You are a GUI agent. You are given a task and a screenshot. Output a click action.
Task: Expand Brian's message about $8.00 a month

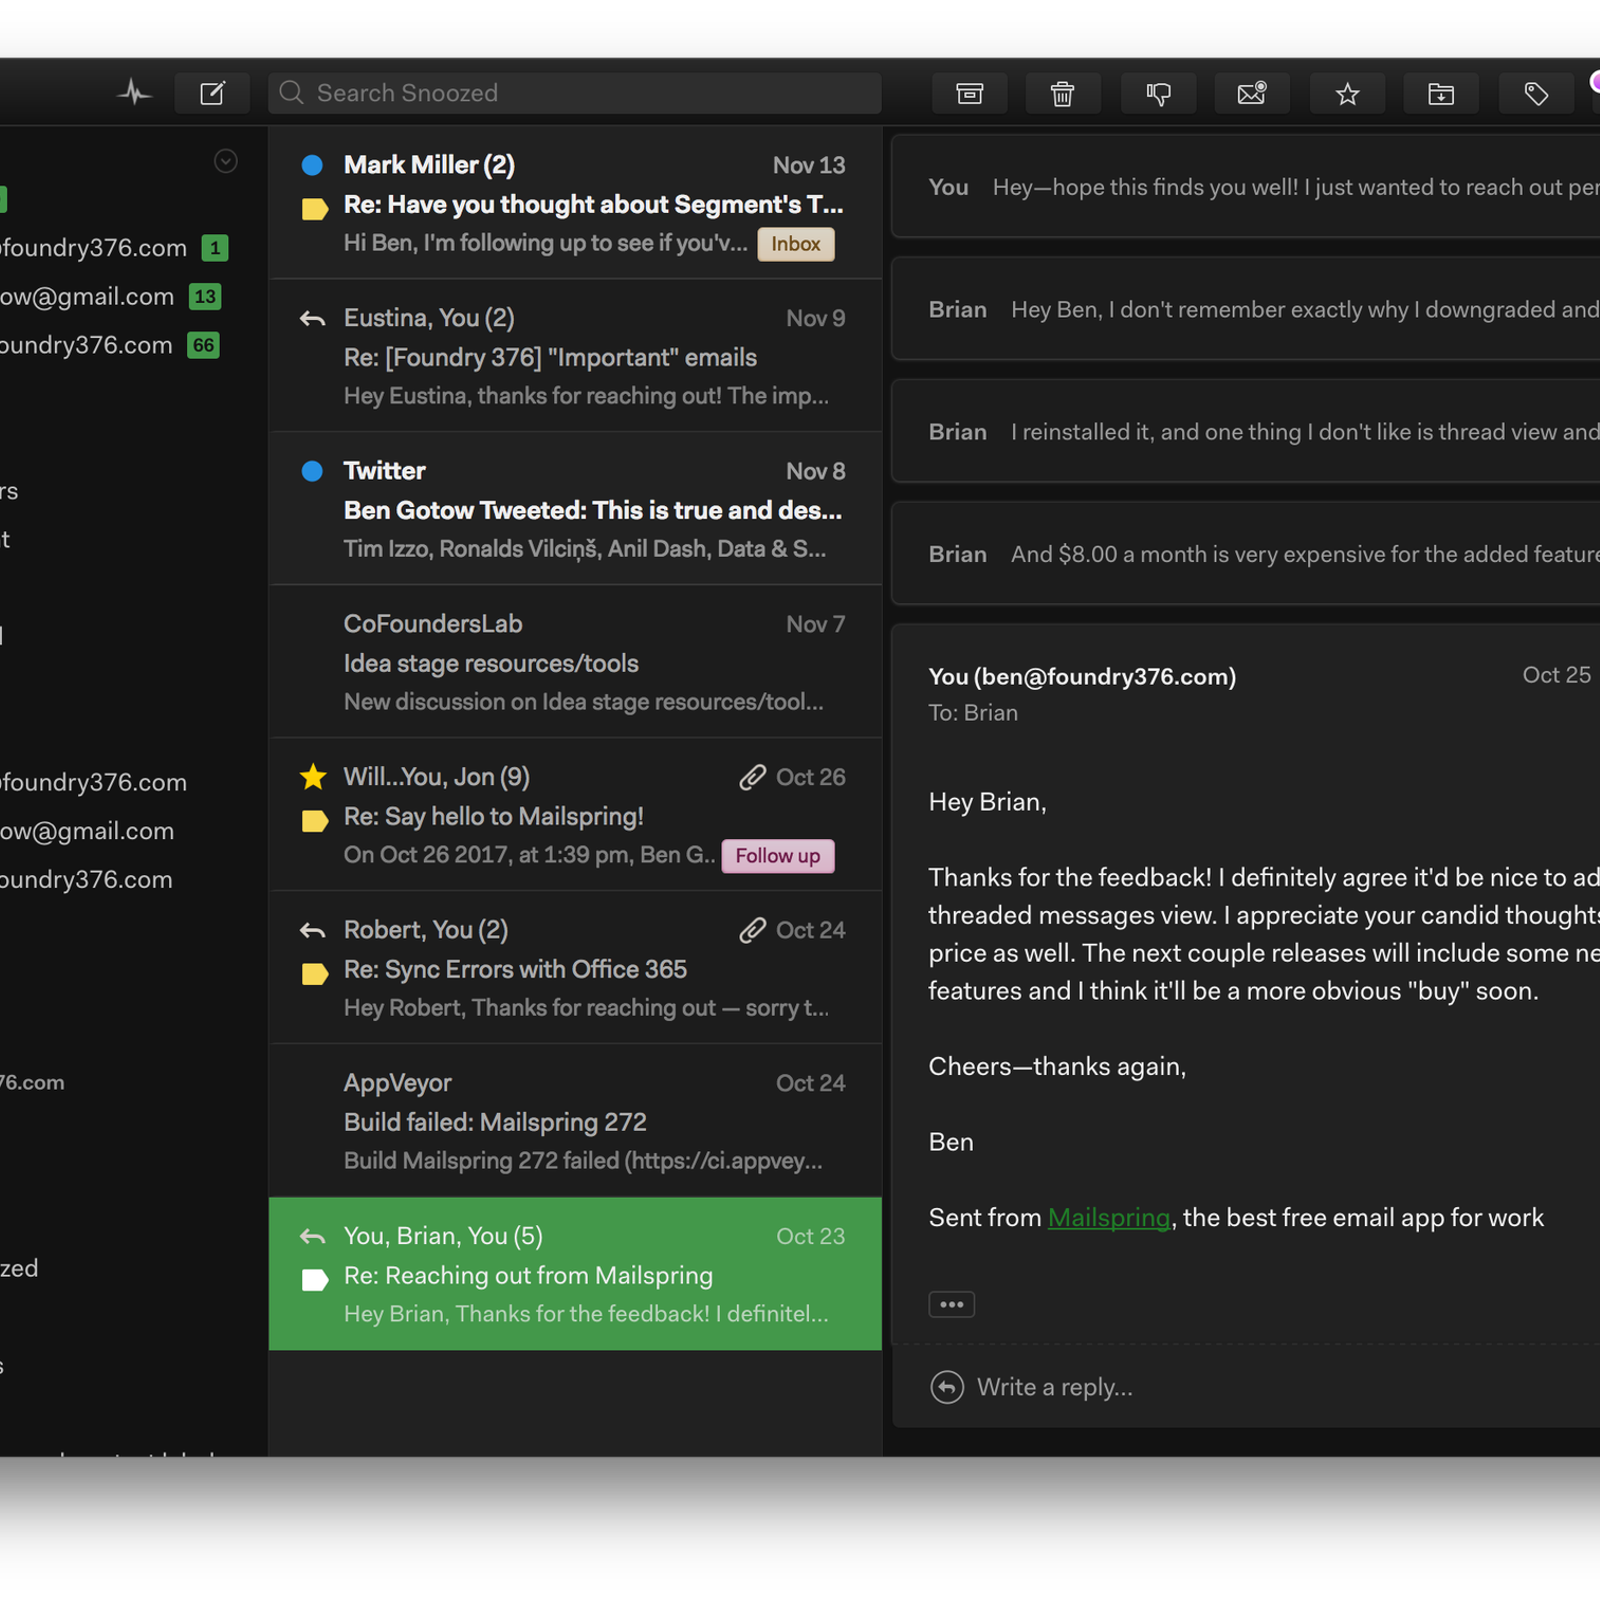[1246, 554]
